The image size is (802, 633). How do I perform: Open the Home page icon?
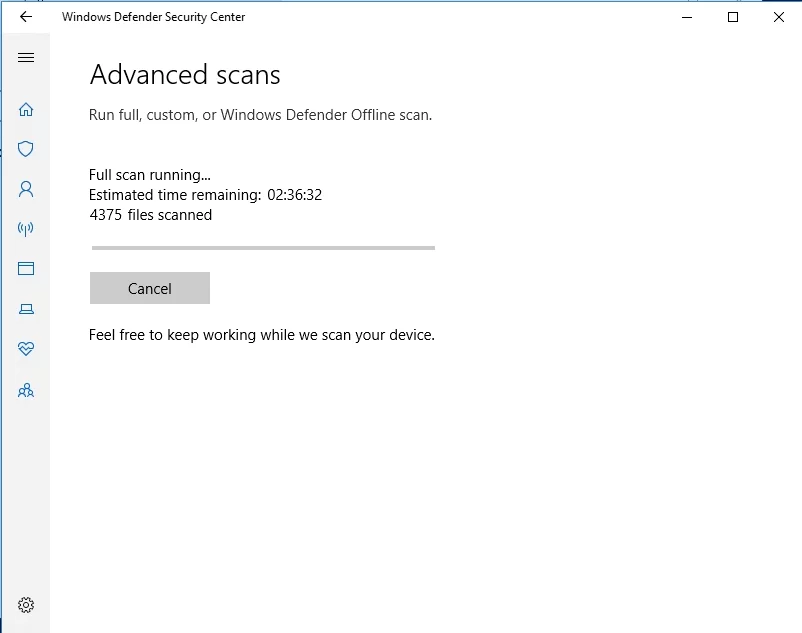(26, 109)
